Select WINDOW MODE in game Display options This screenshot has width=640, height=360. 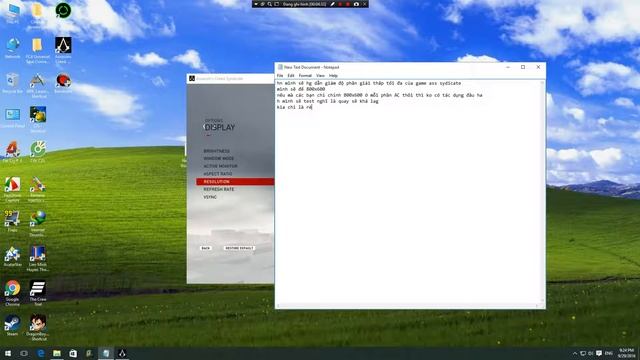[219, 158]
